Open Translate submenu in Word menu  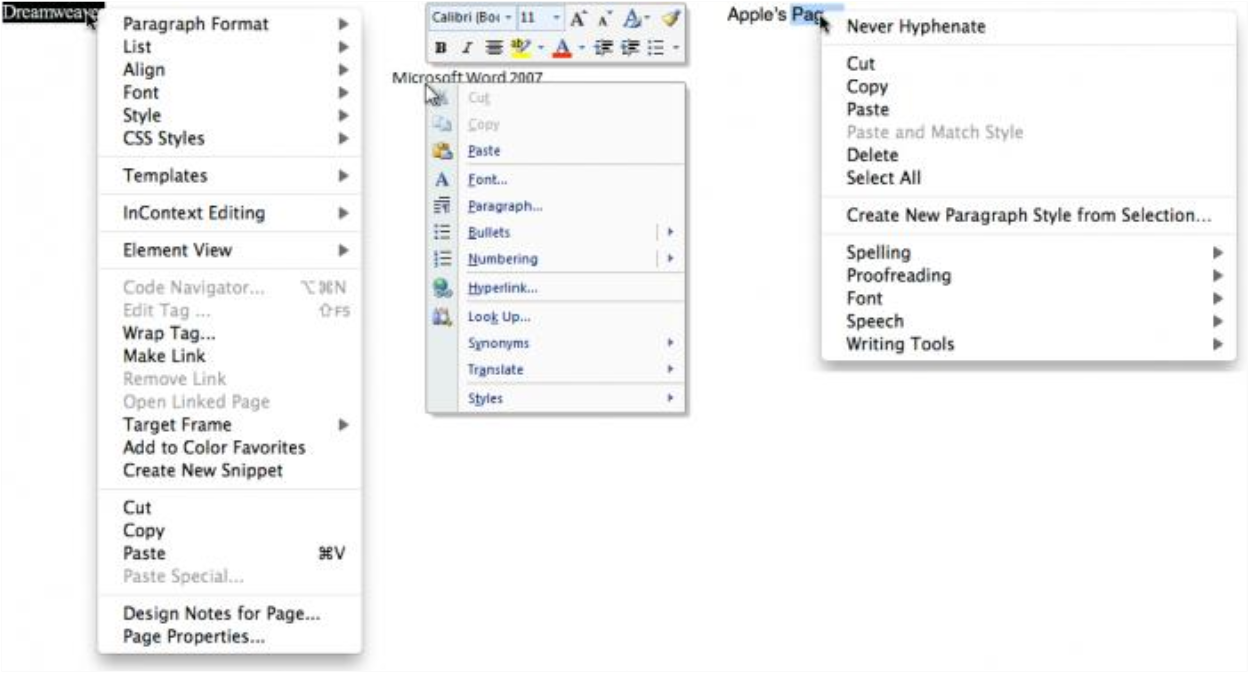(572, 369)
